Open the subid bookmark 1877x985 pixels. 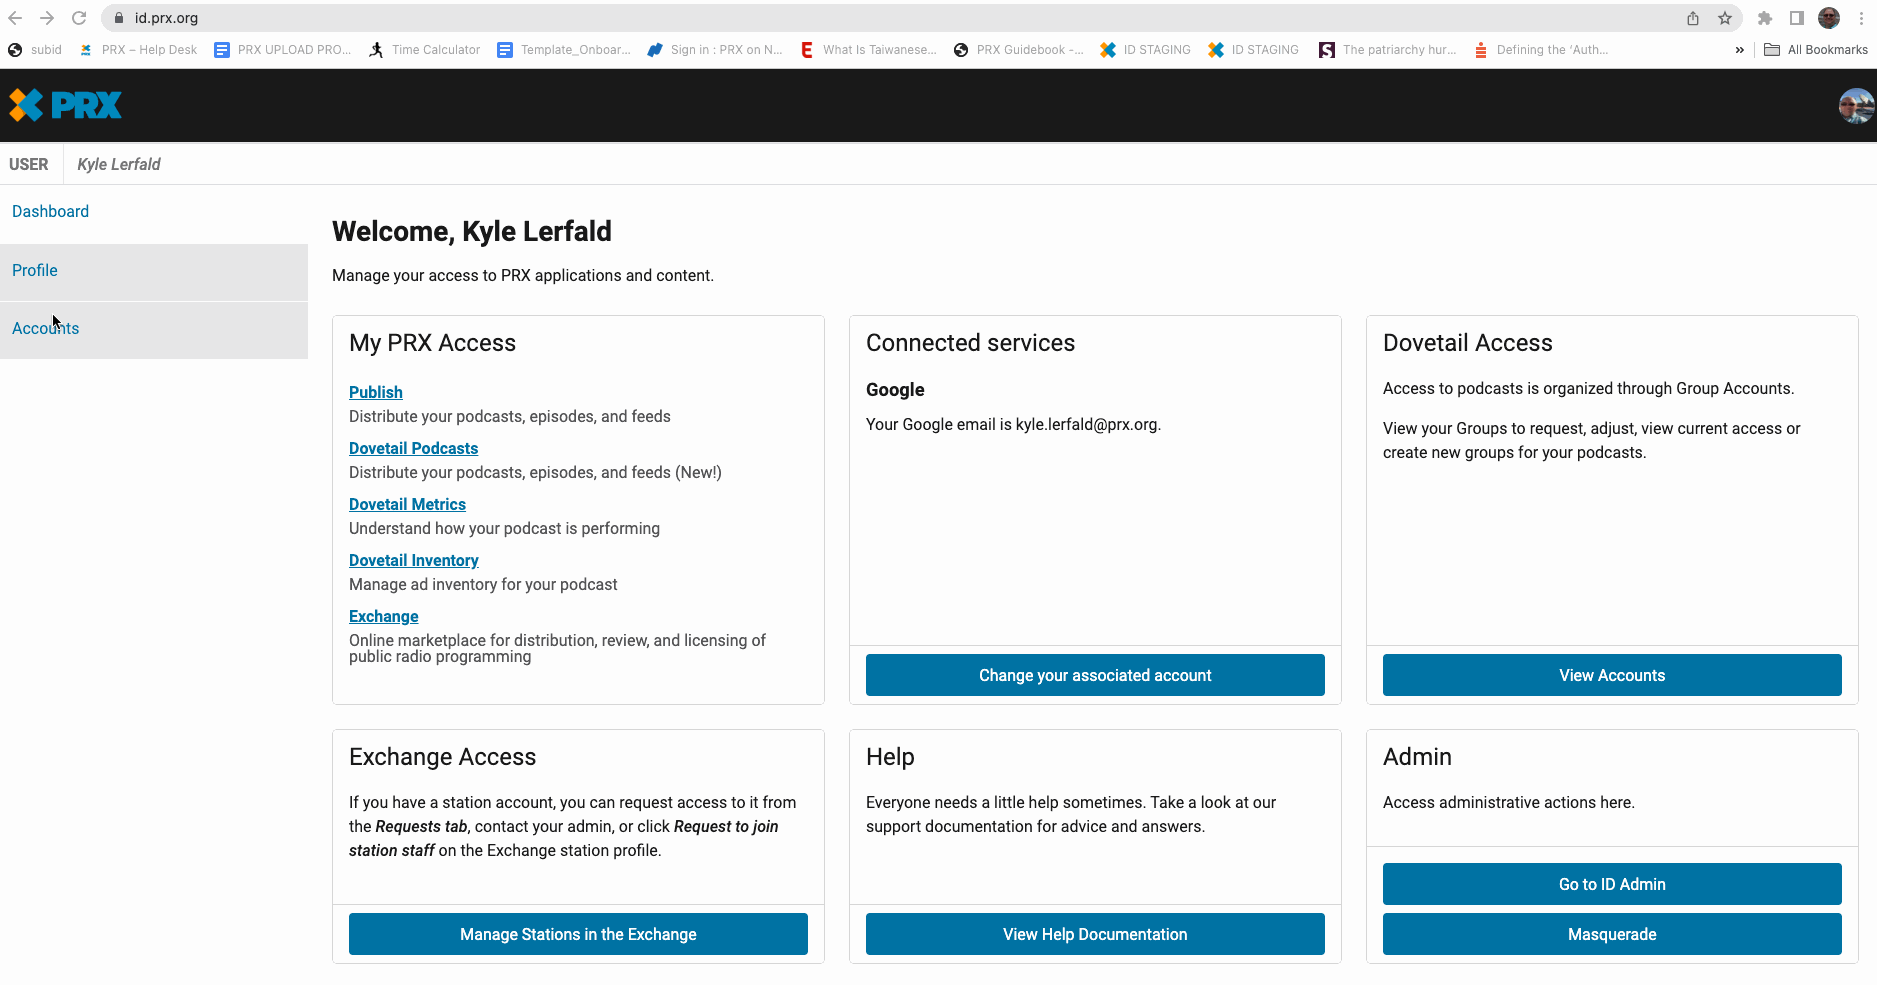pos(35,50)
